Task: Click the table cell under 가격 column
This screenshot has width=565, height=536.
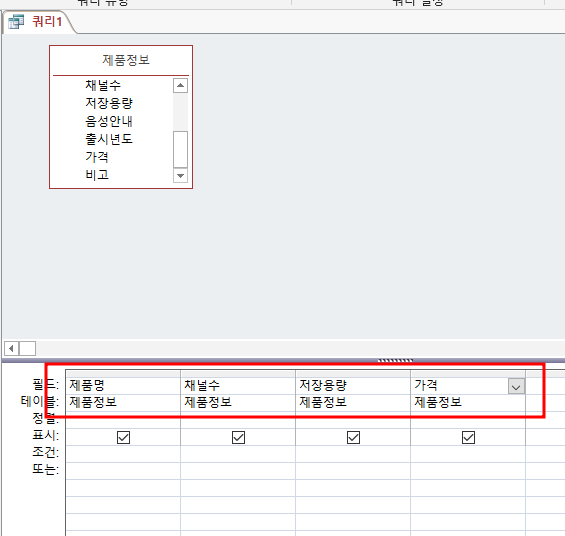Action: tap(468, 402)
